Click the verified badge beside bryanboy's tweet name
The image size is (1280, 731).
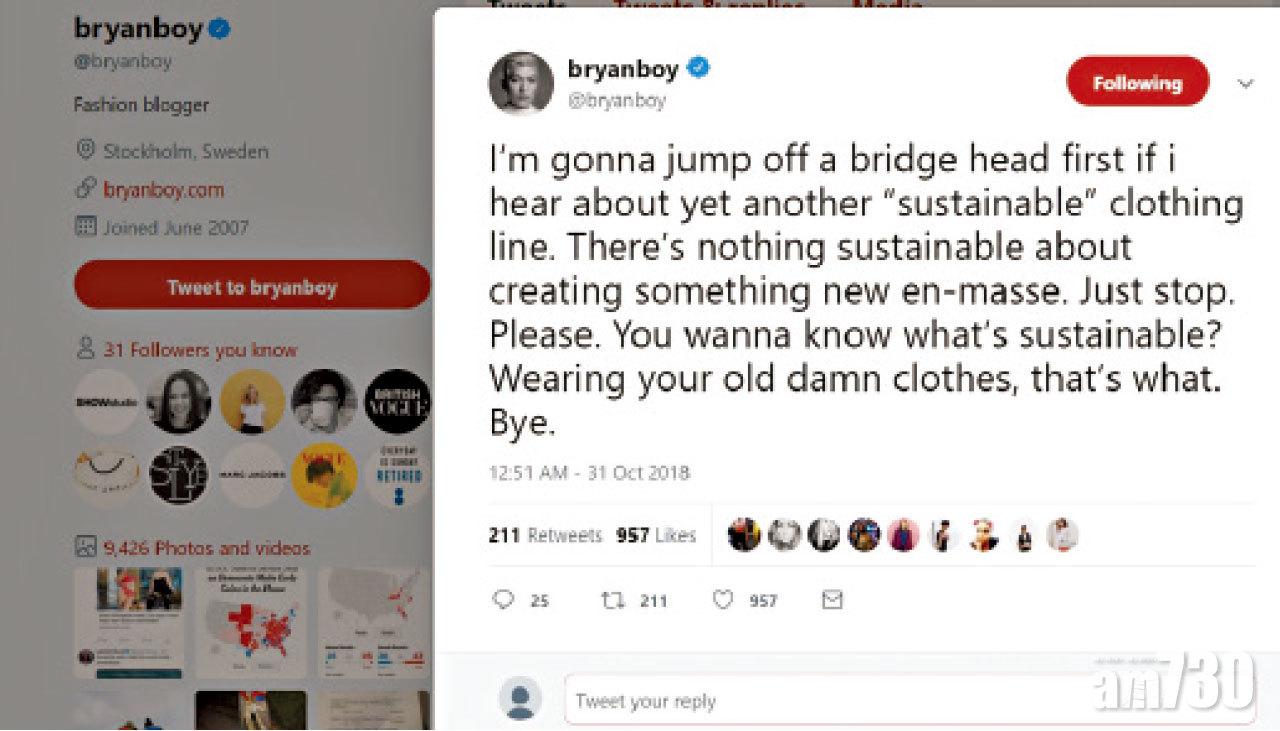point(698,67)
